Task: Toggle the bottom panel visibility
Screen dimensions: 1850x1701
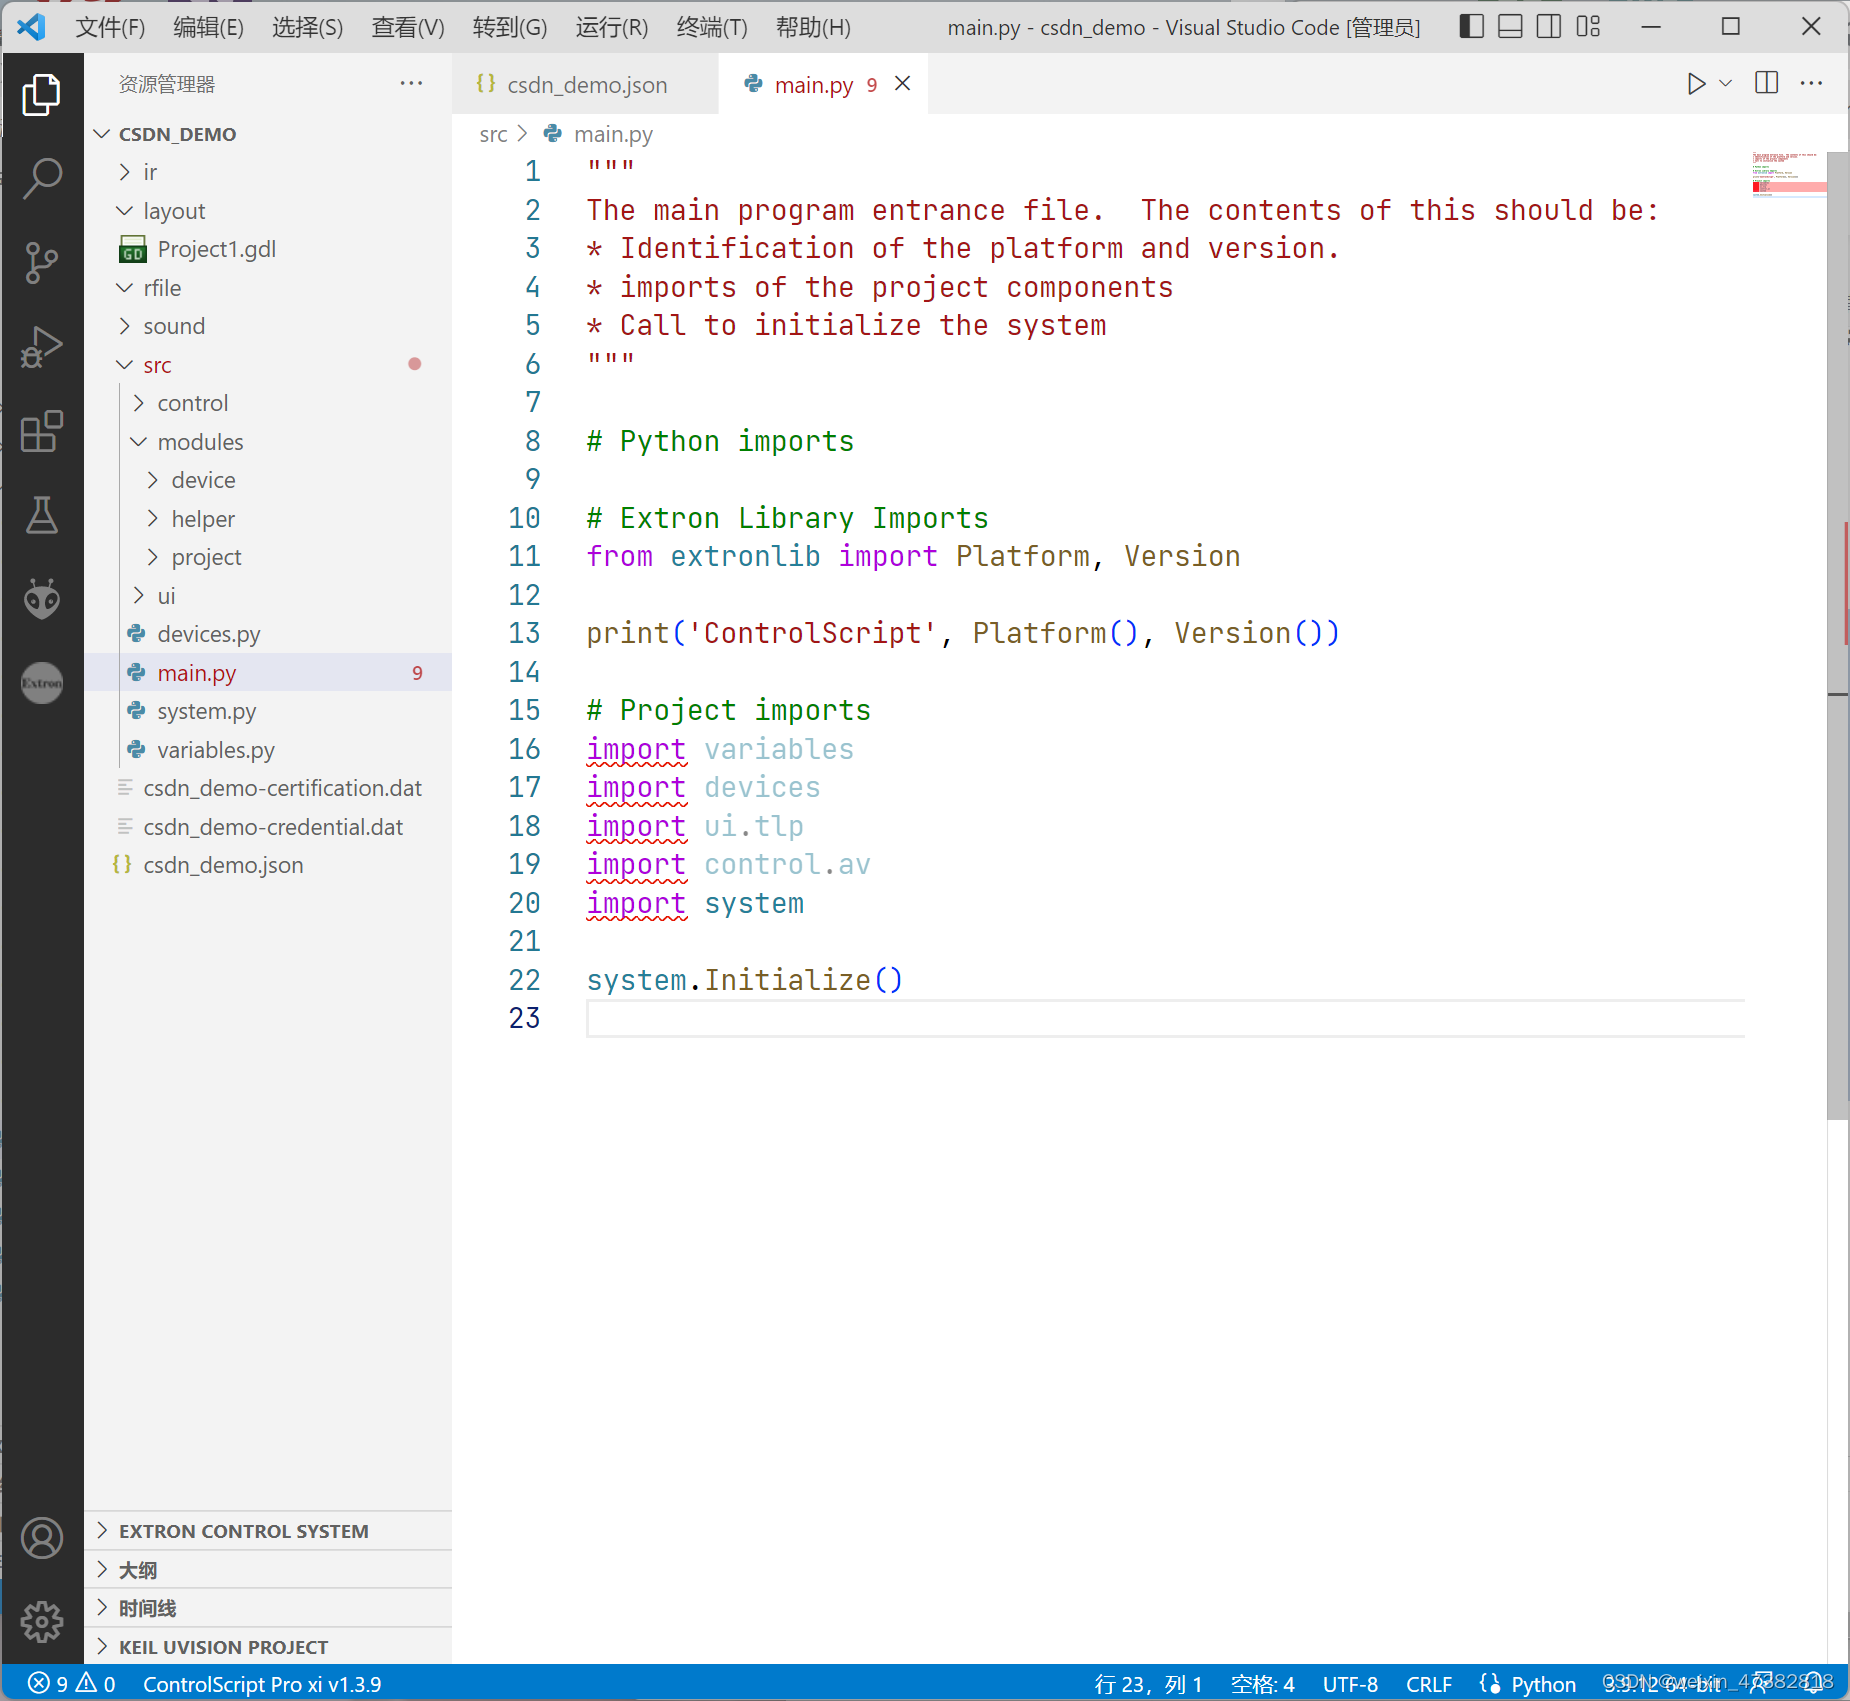Action: (1509, 27)
